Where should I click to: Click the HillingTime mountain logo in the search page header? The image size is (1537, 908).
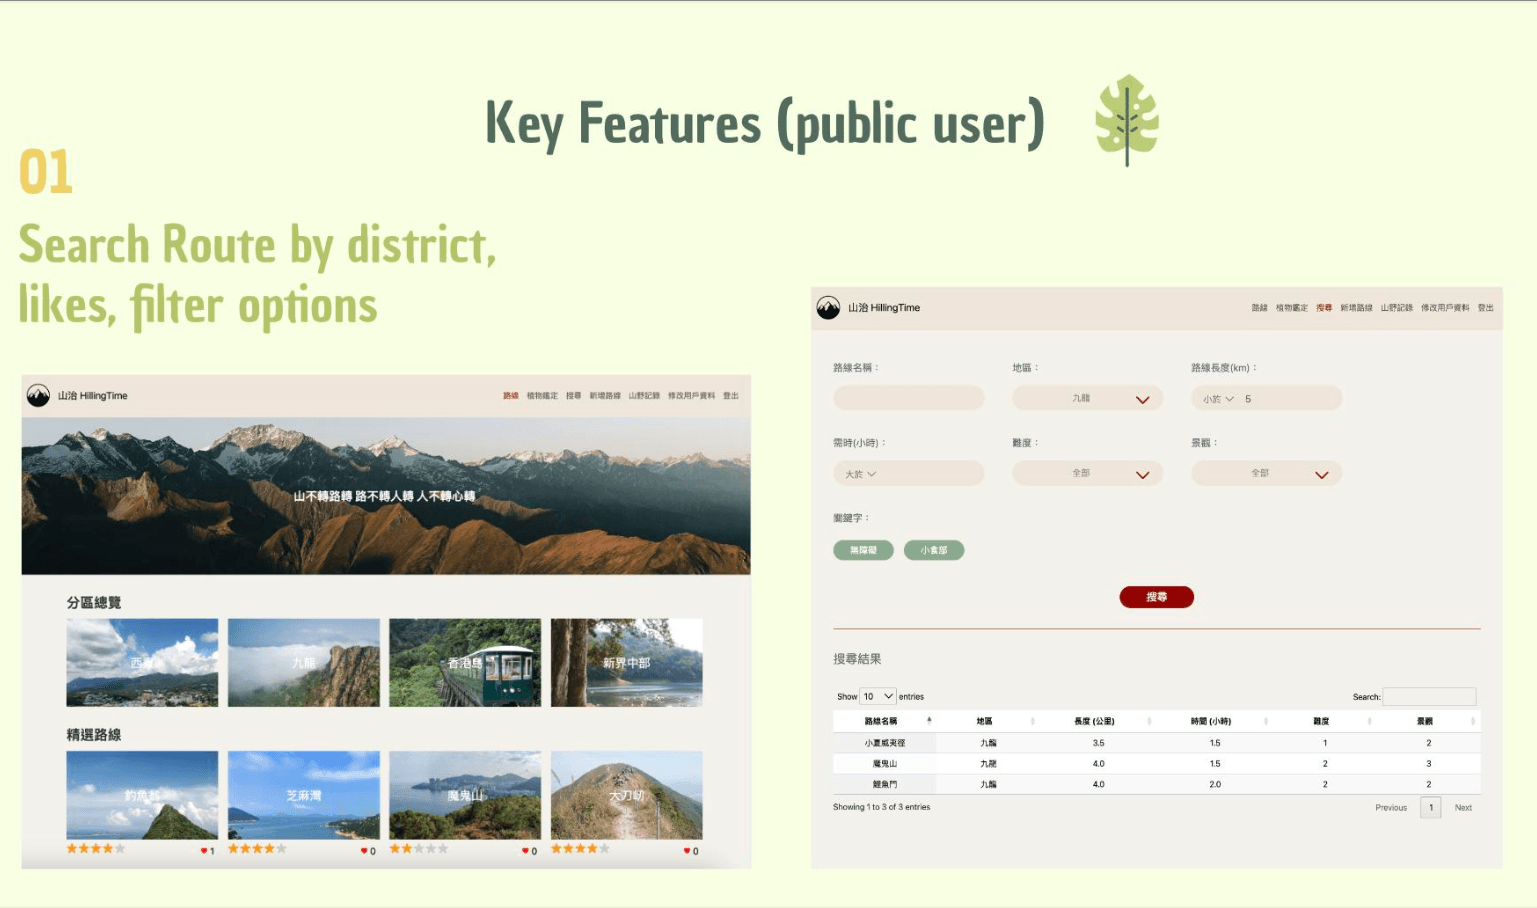coord(828,308)
